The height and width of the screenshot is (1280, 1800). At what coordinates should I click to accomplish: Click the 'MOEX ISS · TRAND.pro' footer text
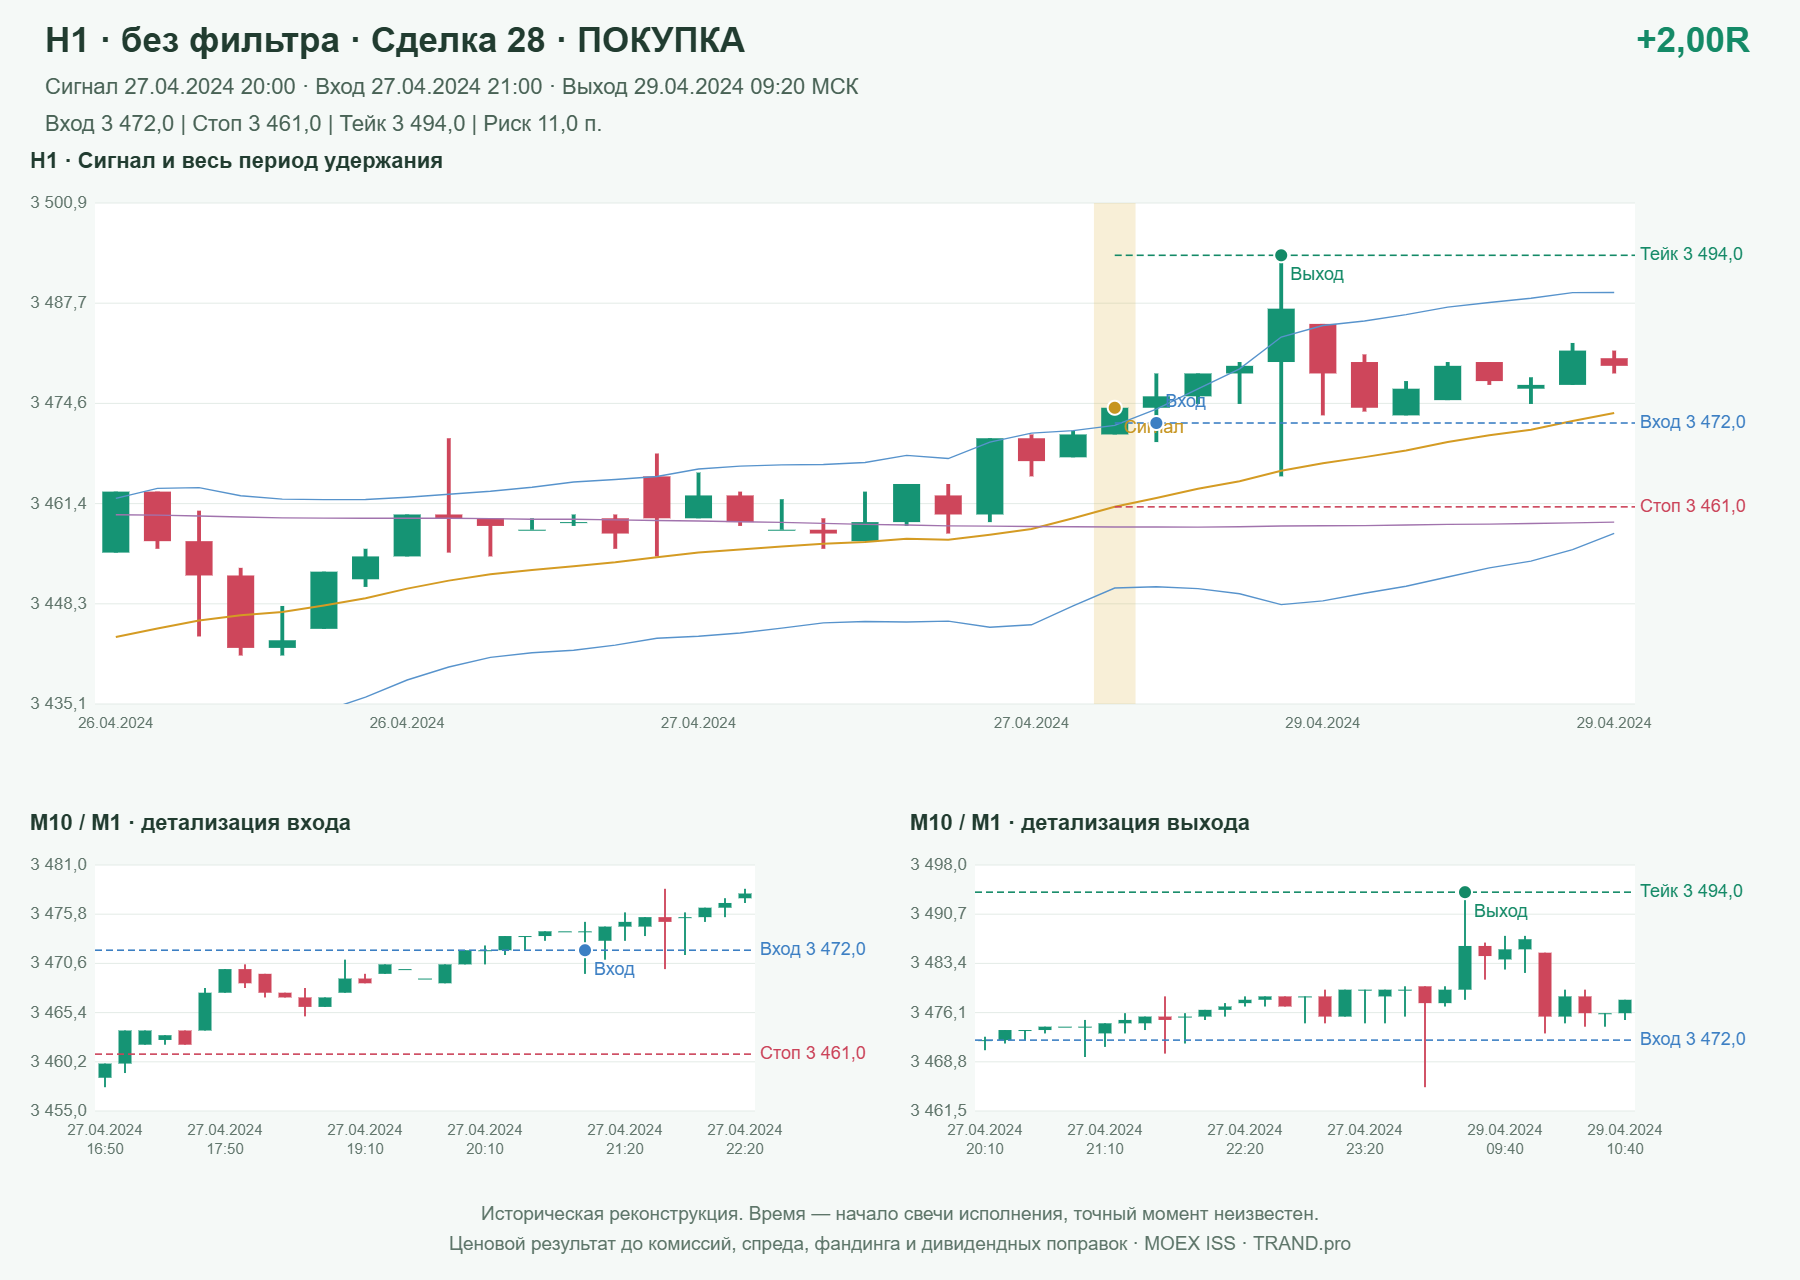point(1247,1244)
